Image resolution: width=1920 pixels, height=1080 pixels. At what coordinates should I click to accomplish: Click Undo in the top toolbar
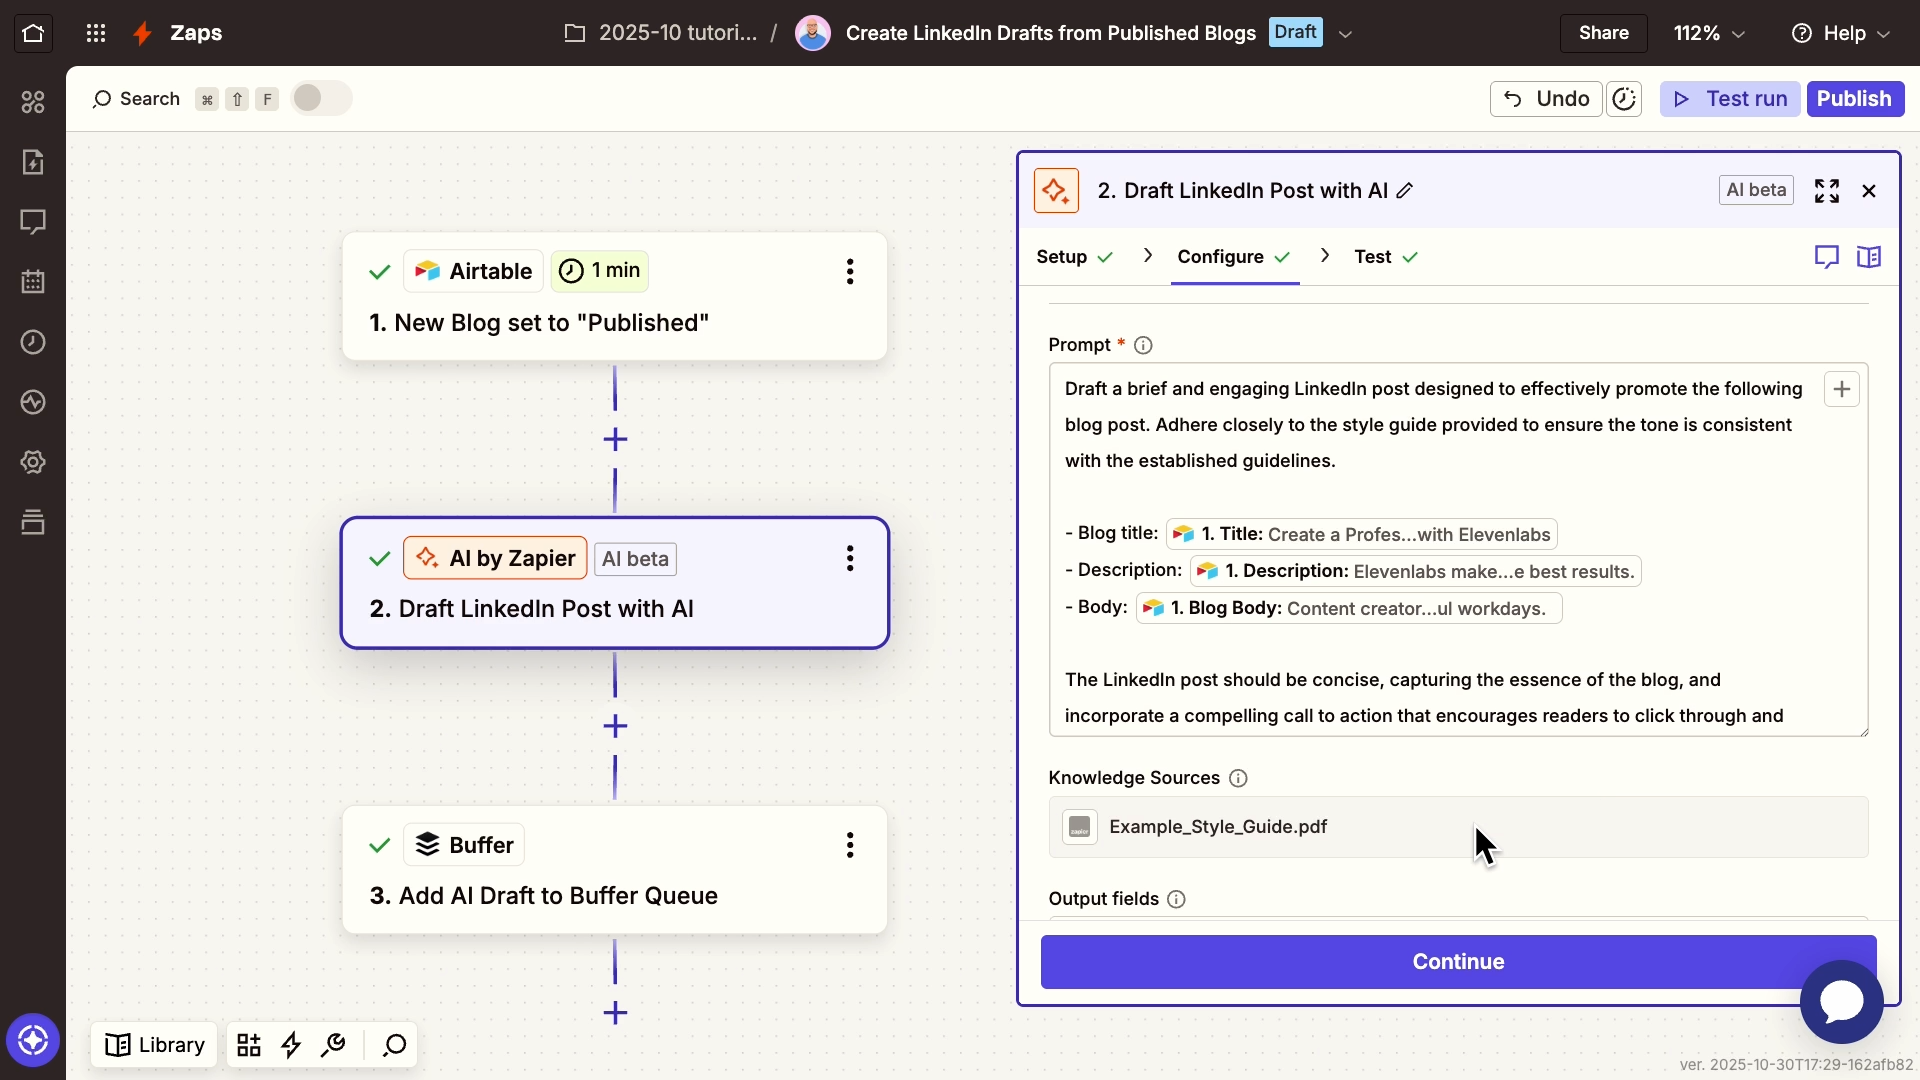(1548, 98)
